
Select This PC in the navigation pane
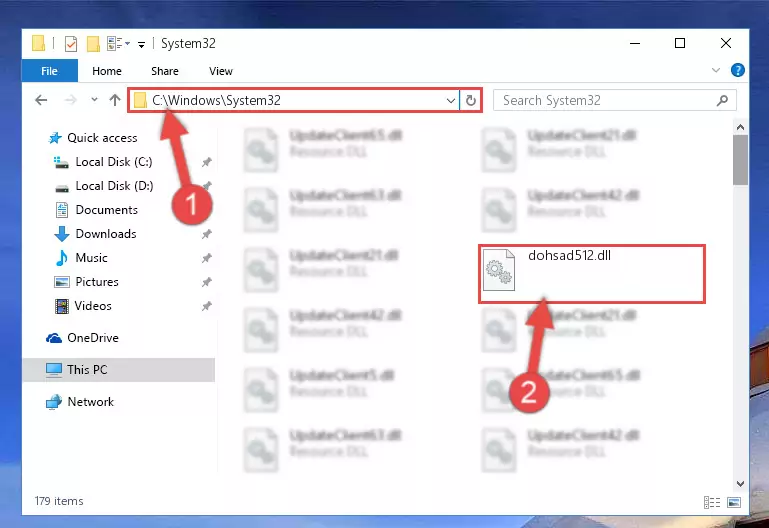point(87,370)
